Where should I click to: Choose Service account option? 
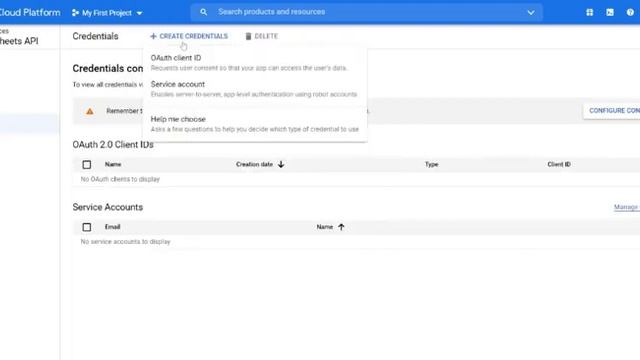[255, 89]
